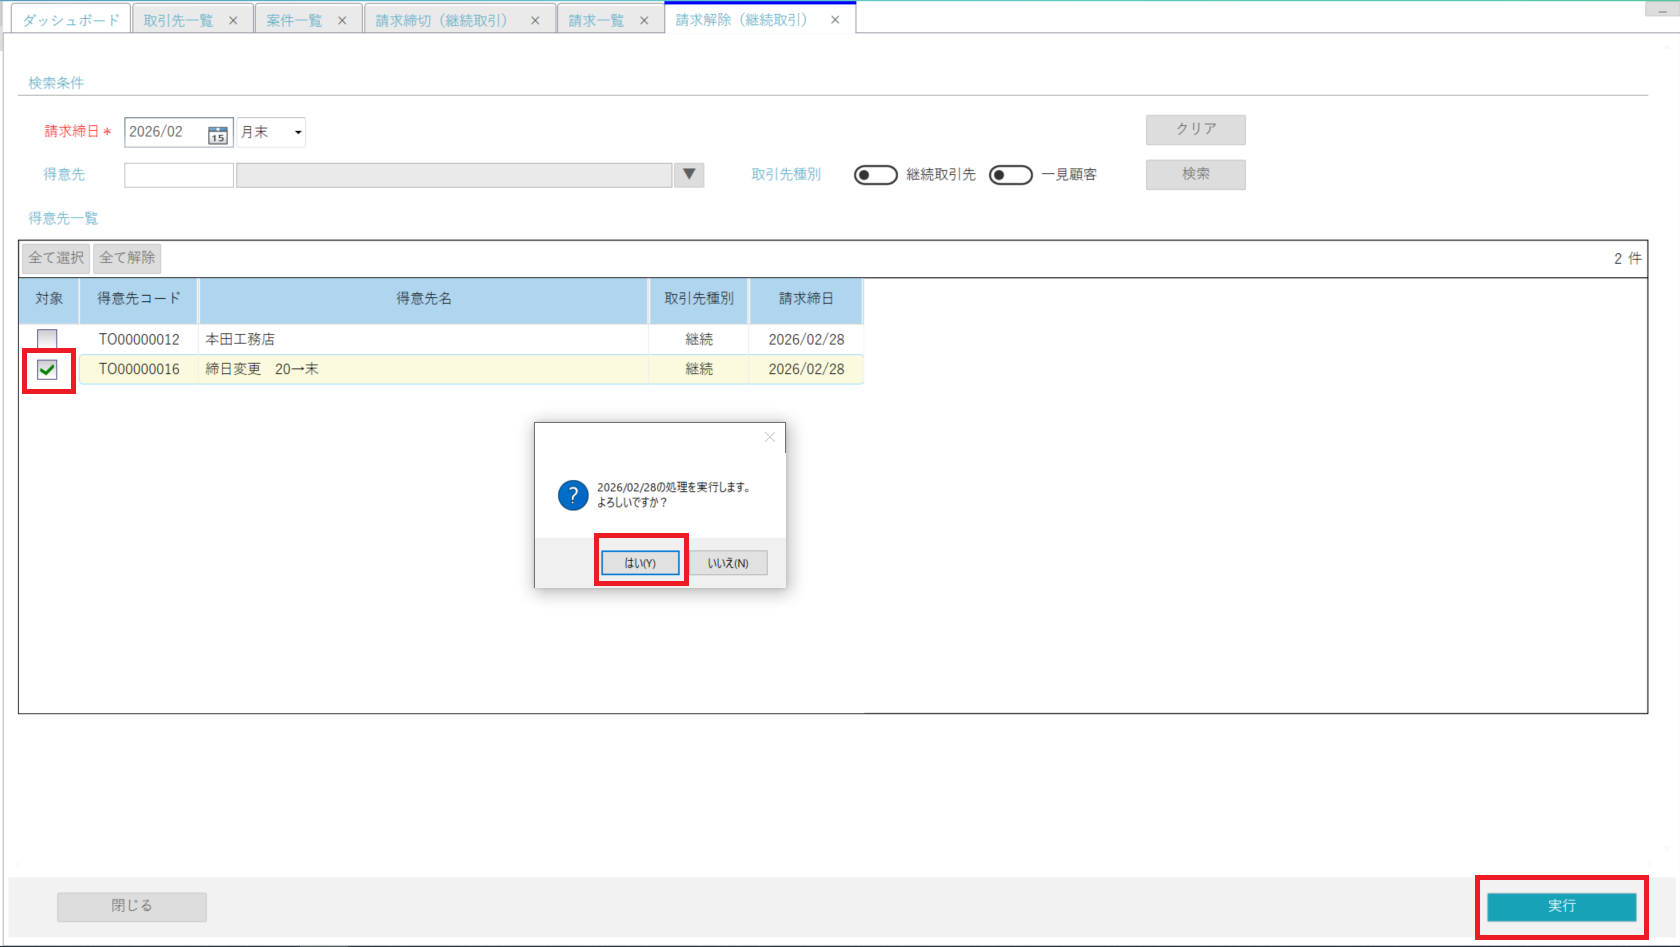1680x947 pixels.
Task: Switch to the 請求一覧 tab
Action: pyautogui.click(x=596, y=20)
